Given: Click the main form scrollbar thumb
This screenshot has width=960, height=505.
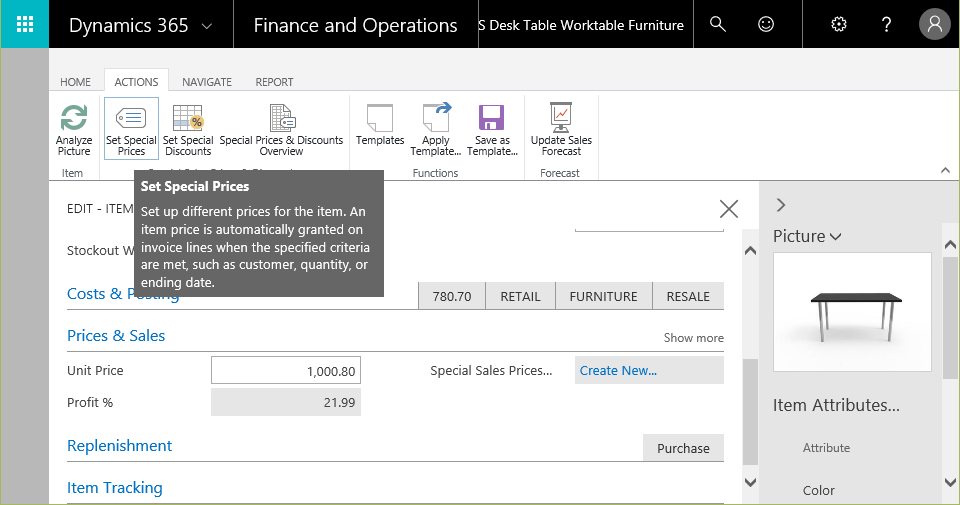Looking at the screenshot, I should pos(751,412).
